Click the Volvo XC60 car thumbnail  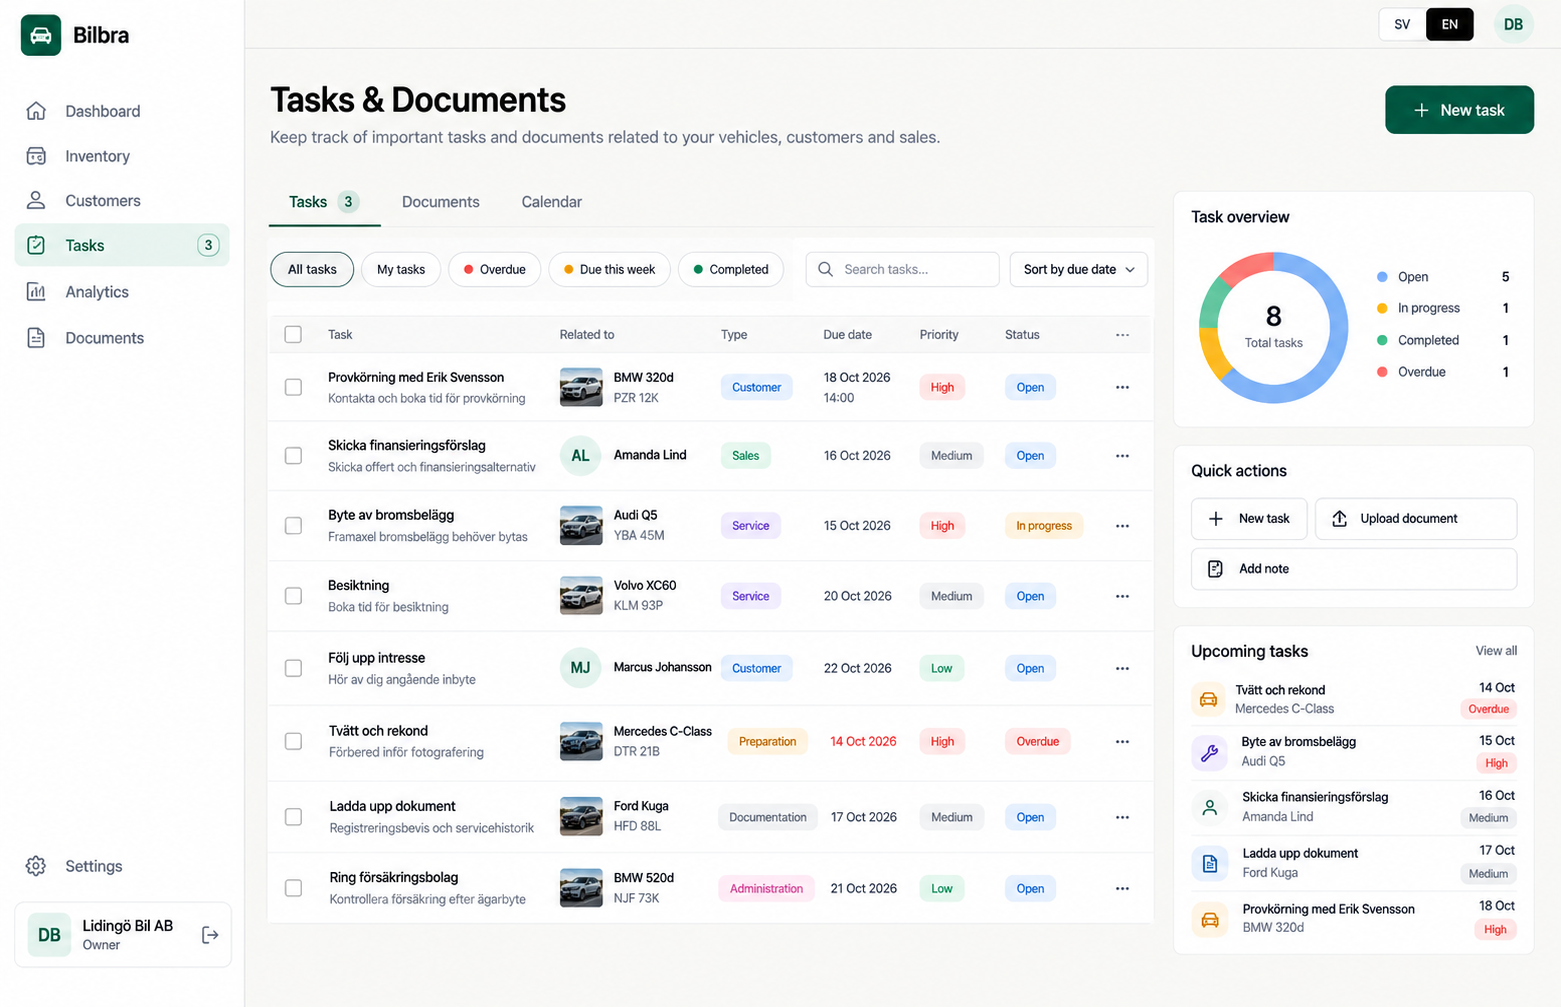pos(581,596)
